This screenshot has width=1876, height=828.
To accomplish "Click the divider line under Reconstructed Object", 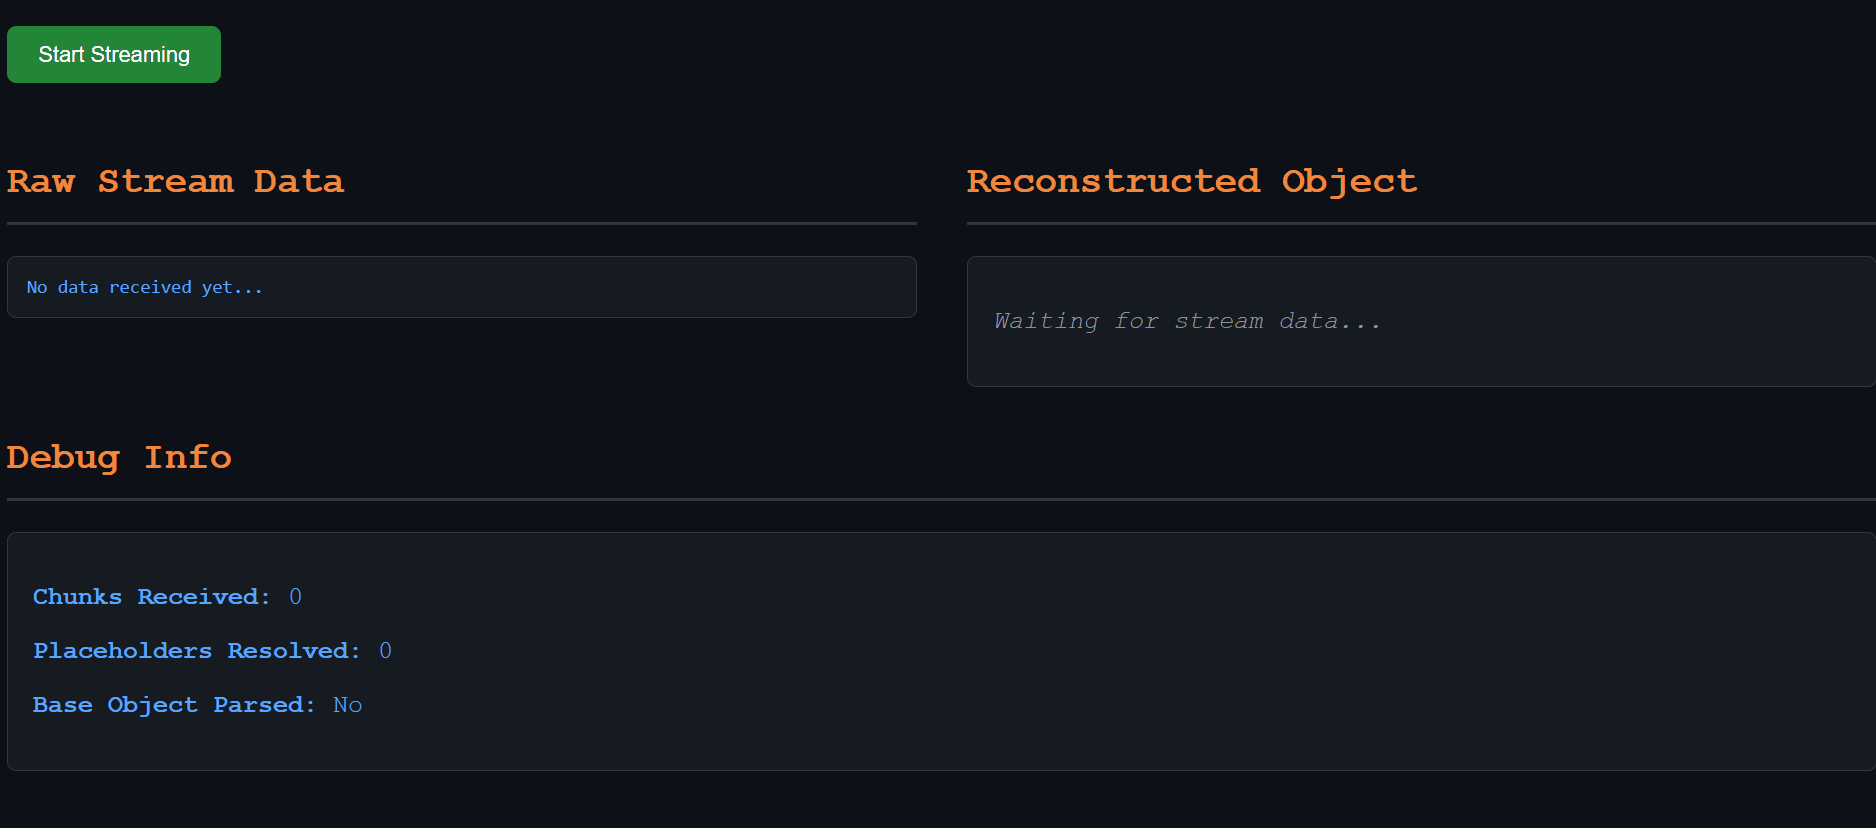I will click(x=1420, y=223).
